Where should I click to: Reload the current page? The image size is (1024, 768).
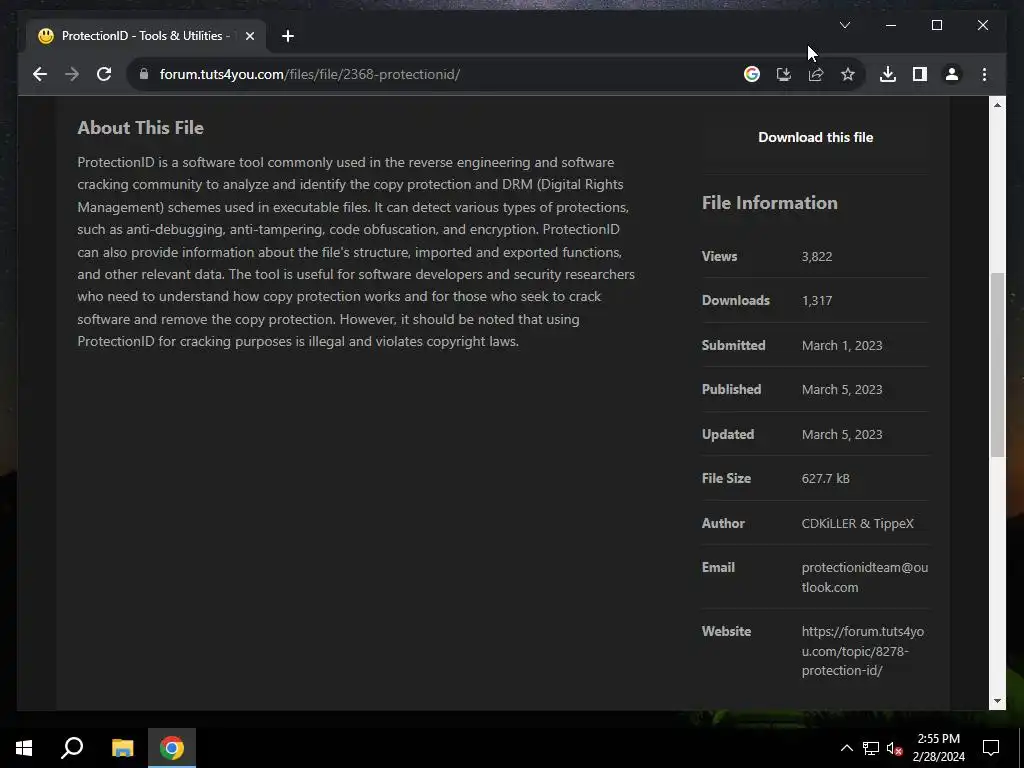coord(104,74)
